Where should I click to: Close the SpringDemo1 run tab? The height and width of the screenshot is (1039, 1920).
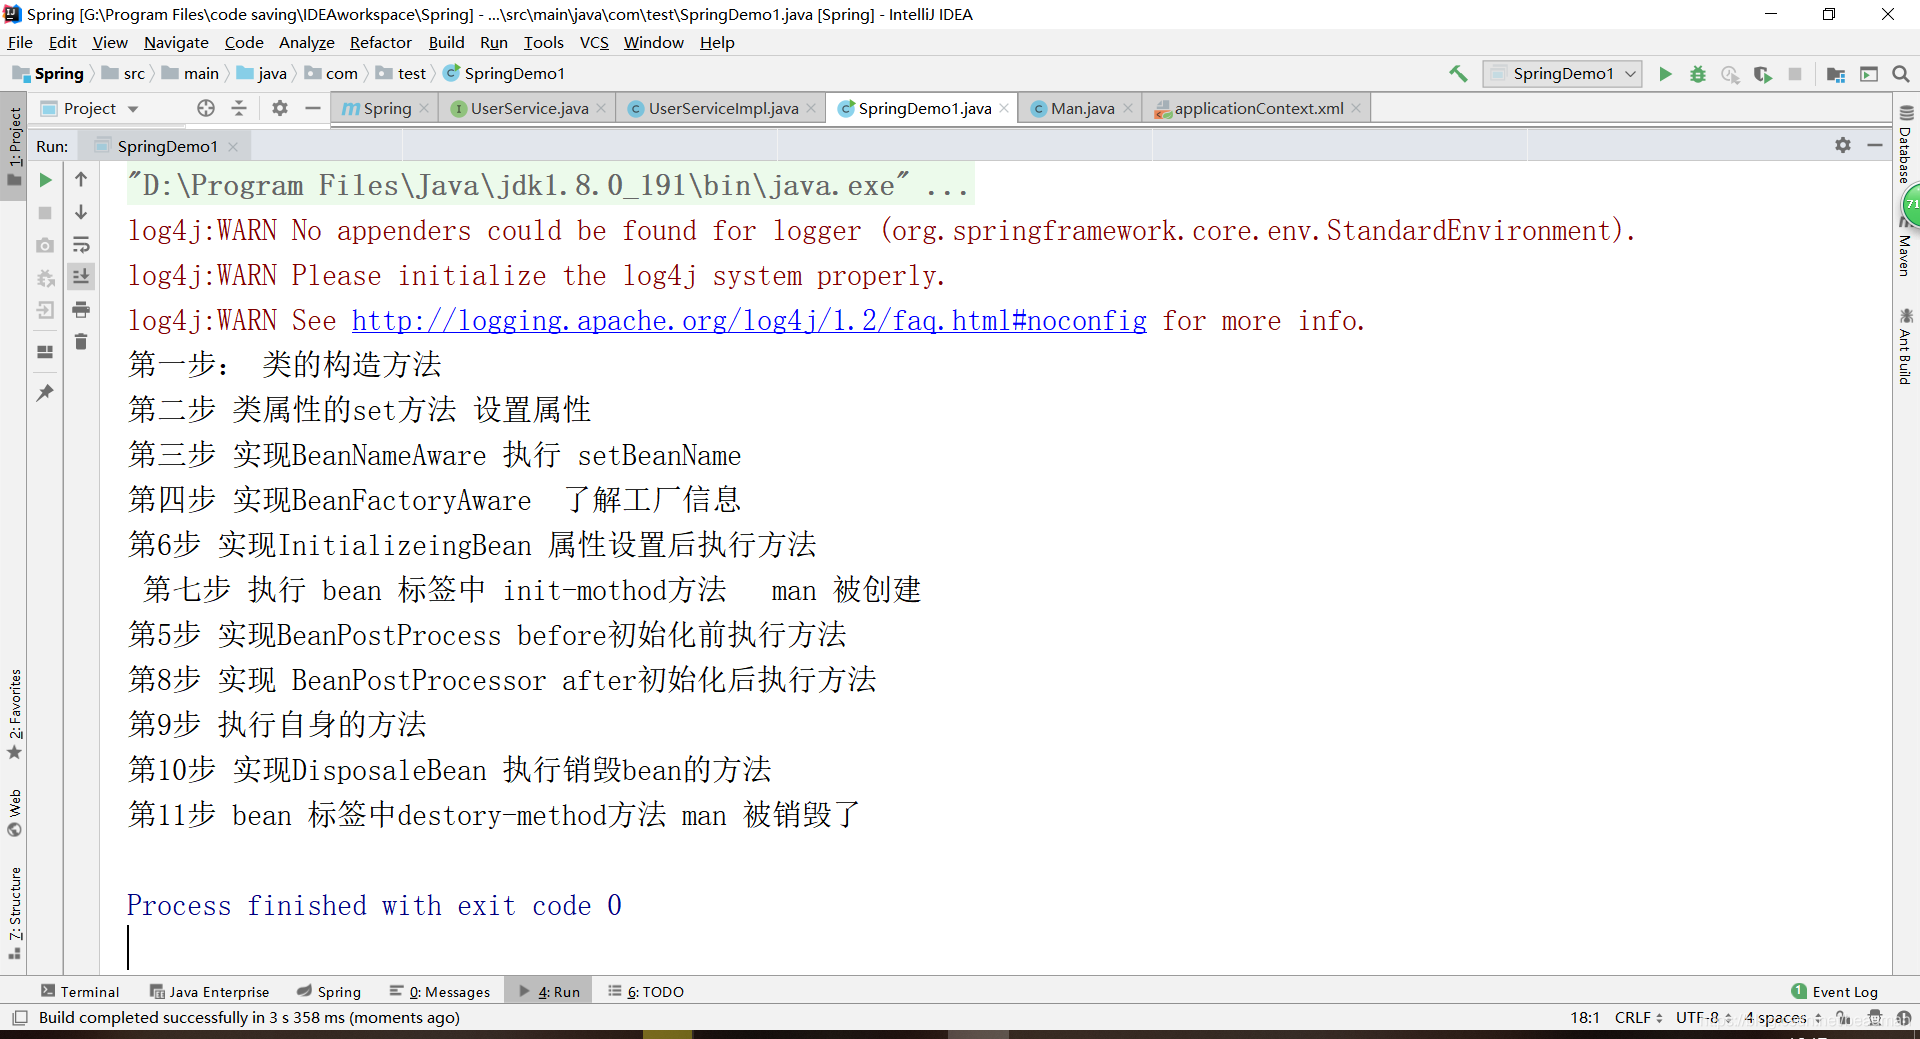coord(233,146)
